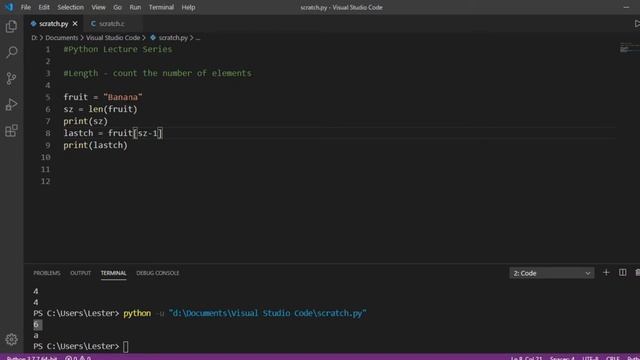Close the scratch.py editor tab
This screenshot has width=640, height=360.
[75, 24]
